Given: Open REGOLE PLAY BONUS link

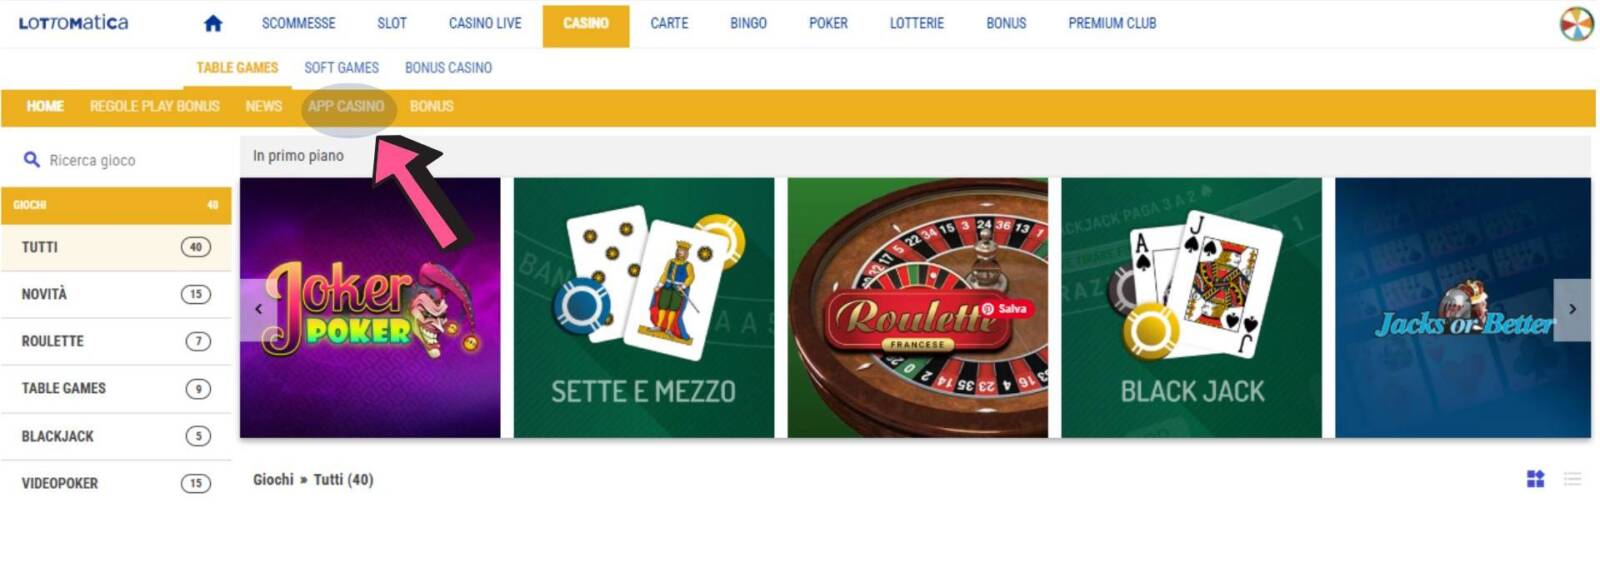Looking at the screenshot, I should point(155,106).
